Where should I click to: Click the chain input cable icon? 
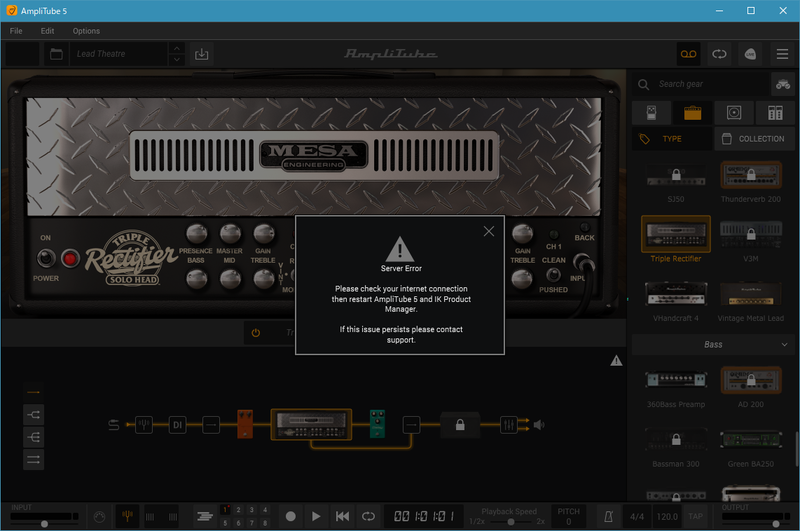pos(114,424)
